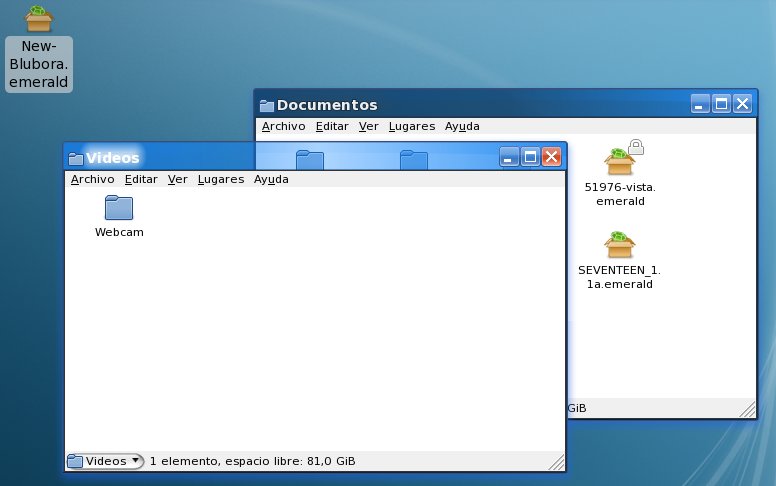The width and height of the screenshot is (776, 486).
Task: Click the Documentos window resize grip
Action: tap(747, 409)
